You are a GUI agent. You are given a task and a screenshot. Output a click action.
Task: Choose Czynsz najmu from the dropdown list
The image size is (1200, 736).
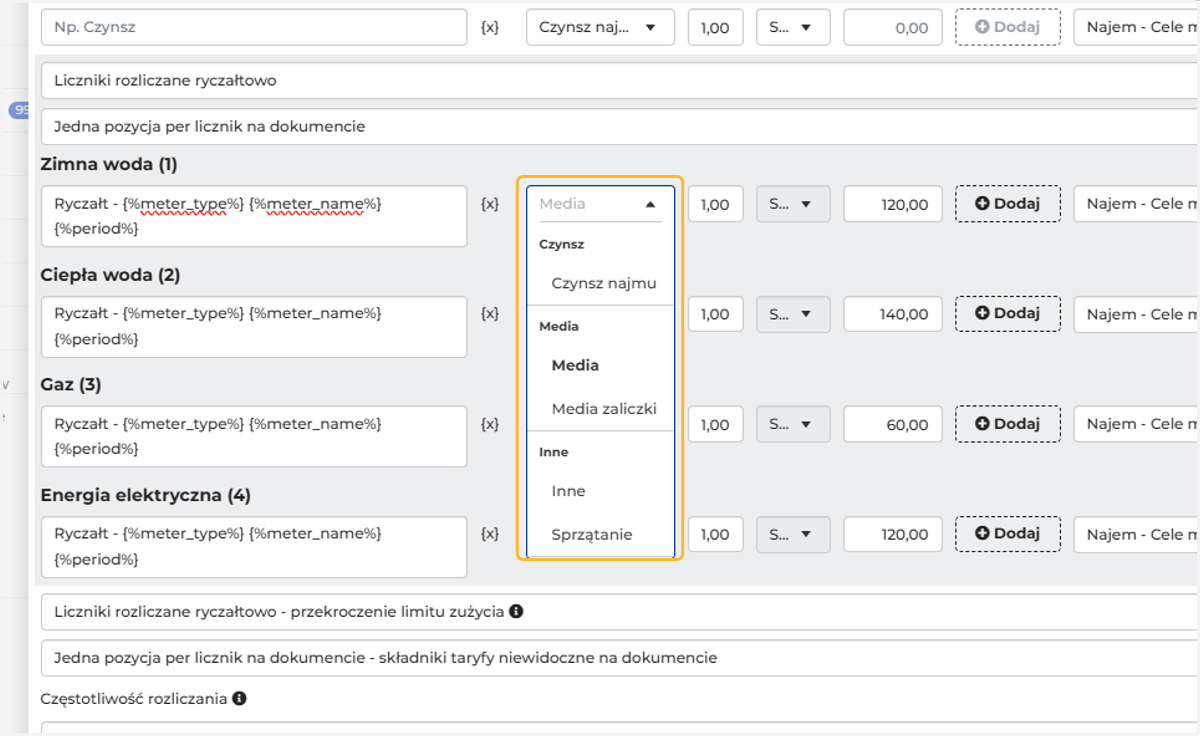tap(603, 283)
